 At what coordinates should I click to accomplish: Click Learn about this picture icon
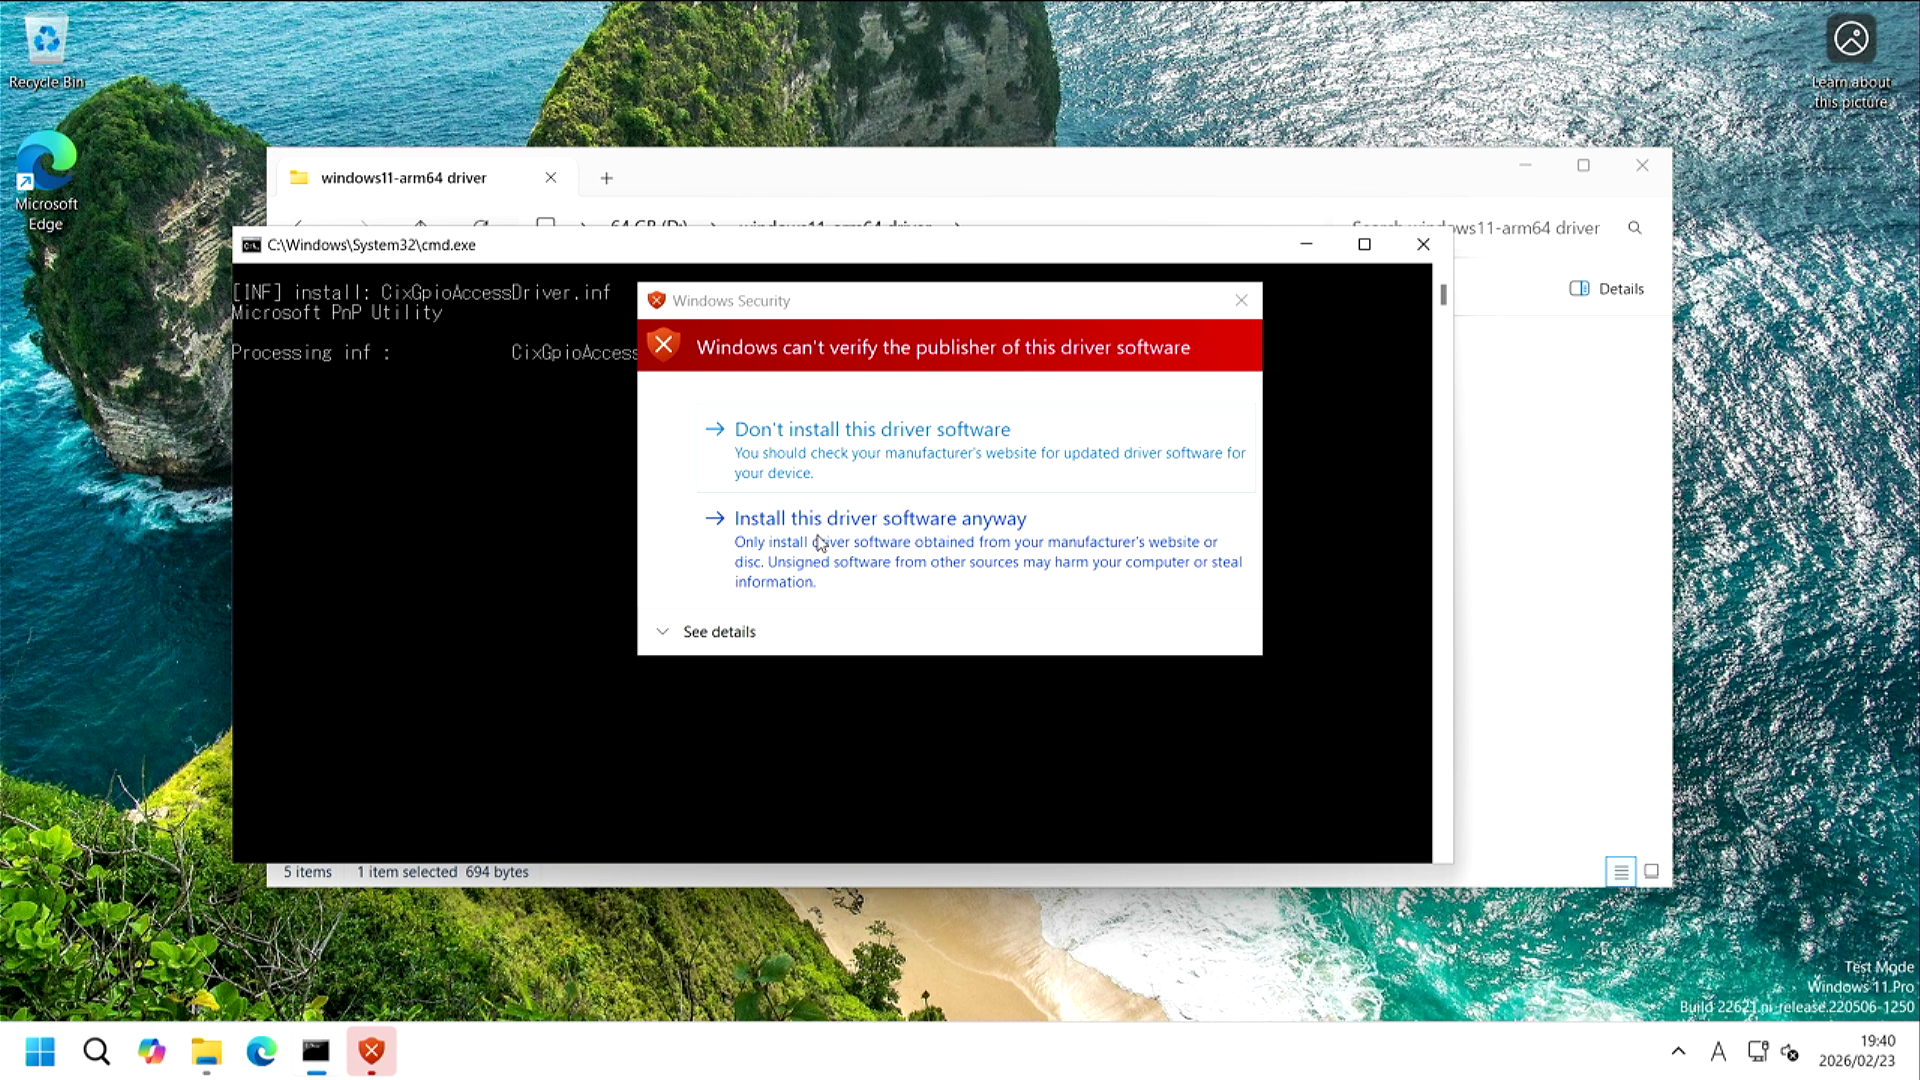point(1850,40)
